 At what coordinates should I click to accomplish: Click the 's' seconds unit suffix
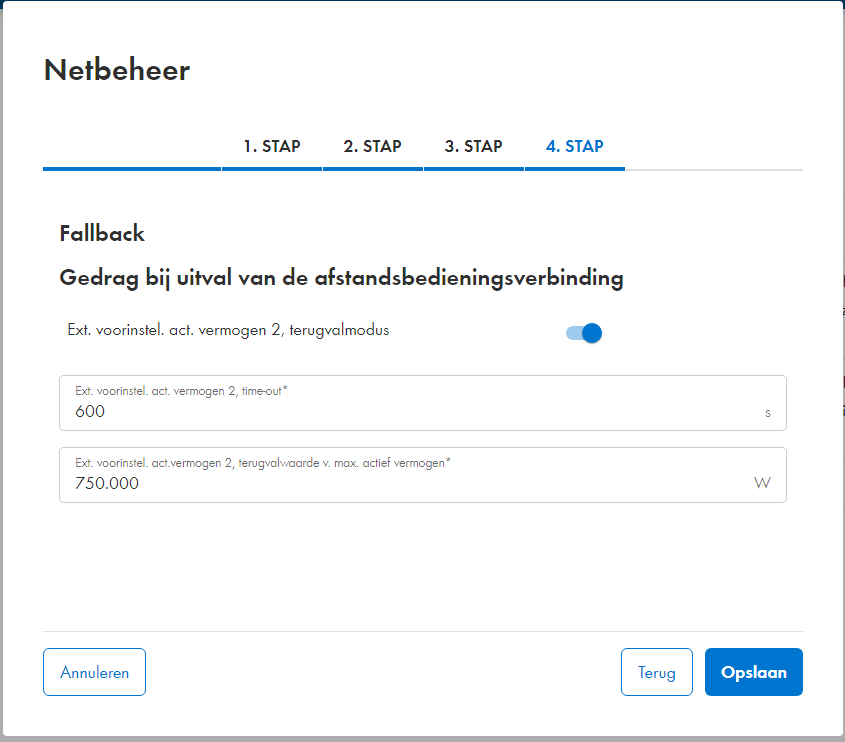click(767, 412)
